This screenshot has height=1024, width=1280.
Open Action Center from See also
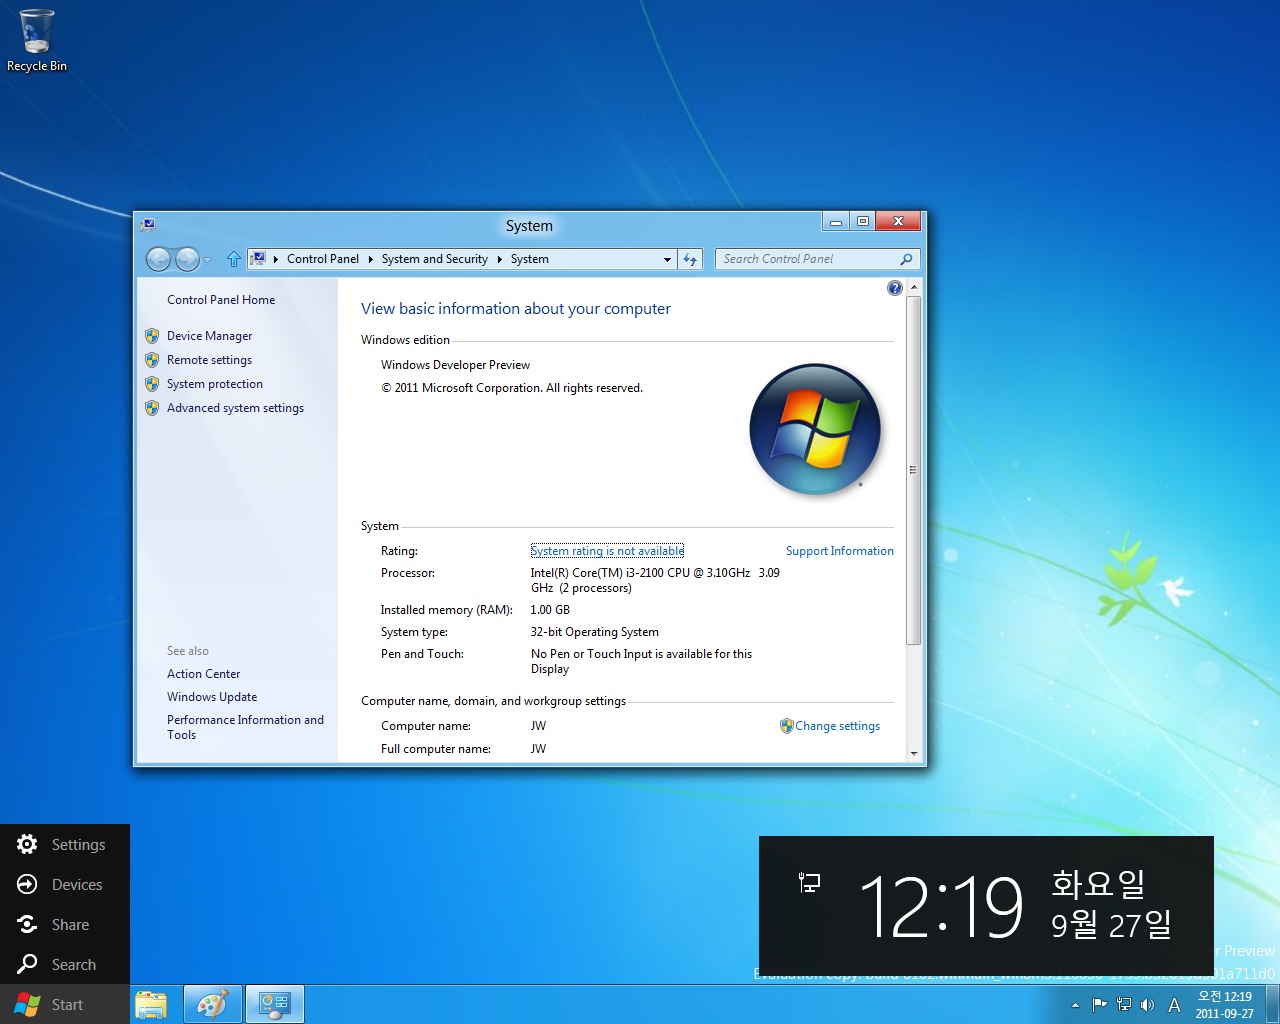(204, 674)
